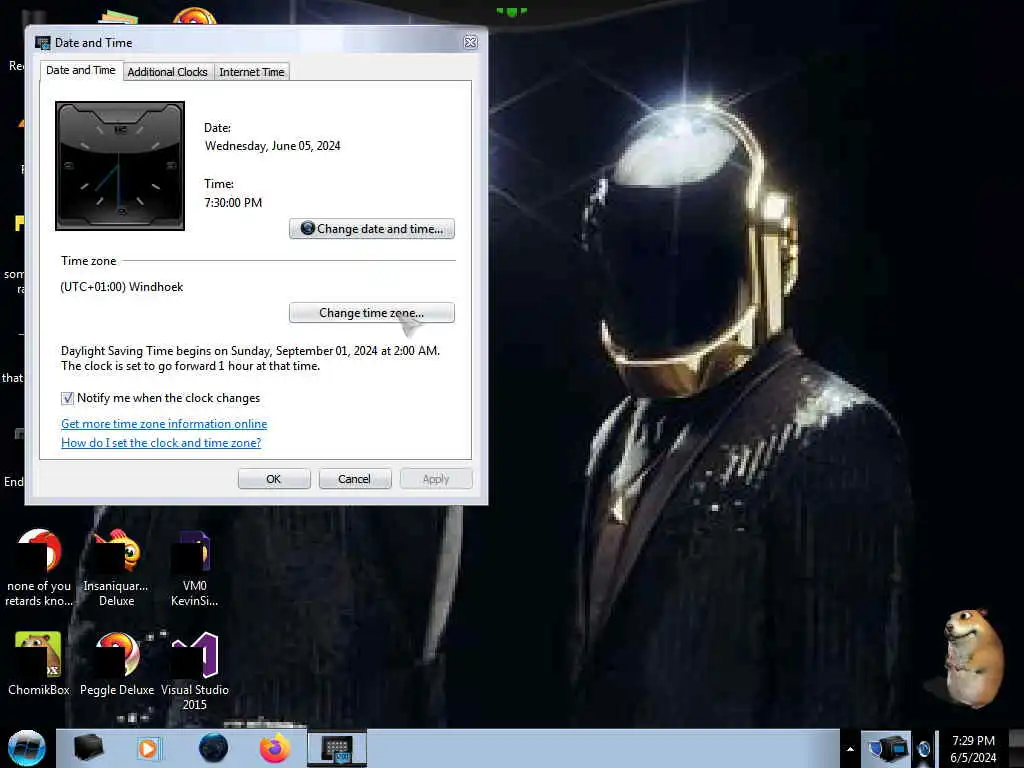Click the network computers tray icon
The height and width of the screenshot is (768, 1024).
tap(886, 748)
